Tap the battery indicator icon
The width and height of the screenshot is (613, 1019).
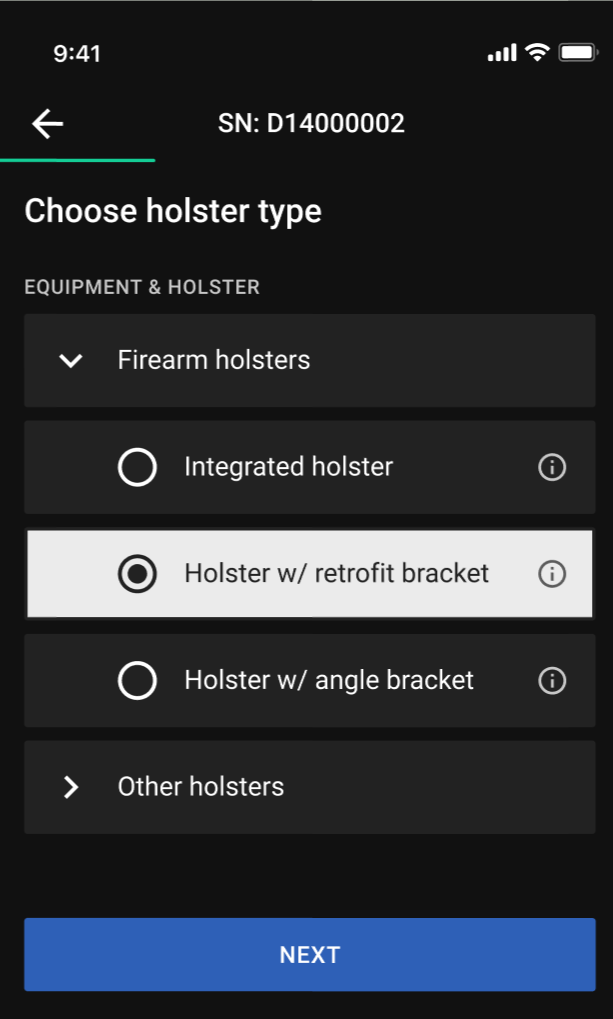[578, 53]
